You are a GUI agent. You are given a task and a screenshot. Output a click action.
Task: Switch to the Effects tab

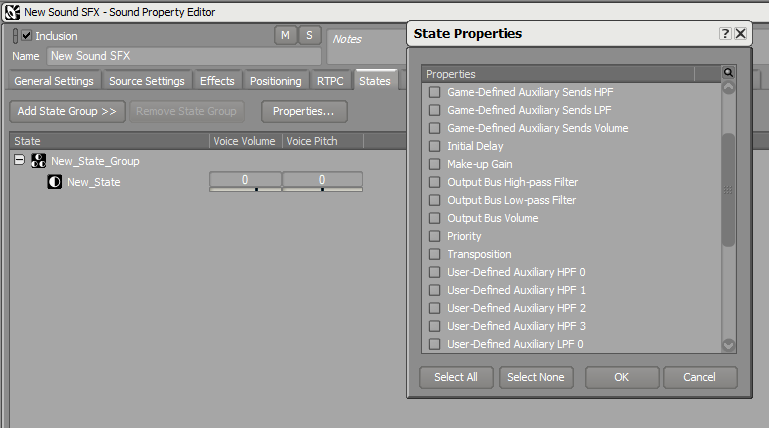point(217,81)
